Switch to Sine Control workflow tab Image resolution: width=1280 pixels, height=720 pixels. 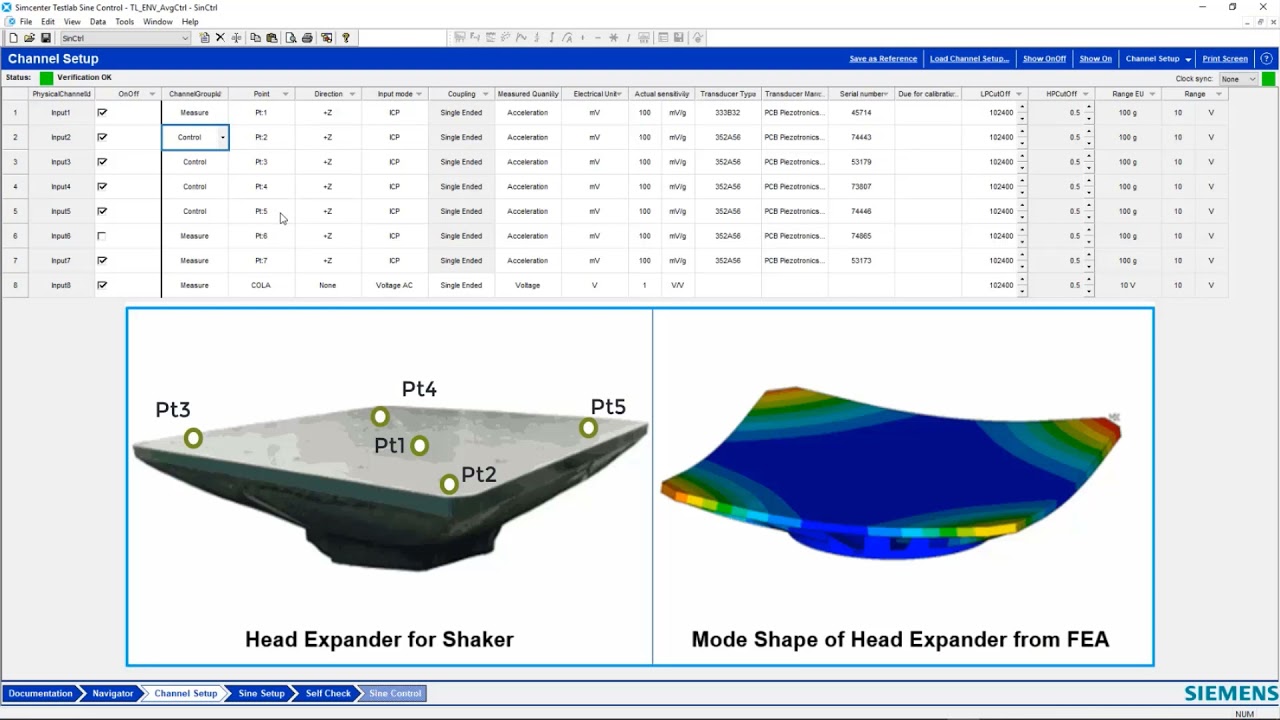(395, 693)
